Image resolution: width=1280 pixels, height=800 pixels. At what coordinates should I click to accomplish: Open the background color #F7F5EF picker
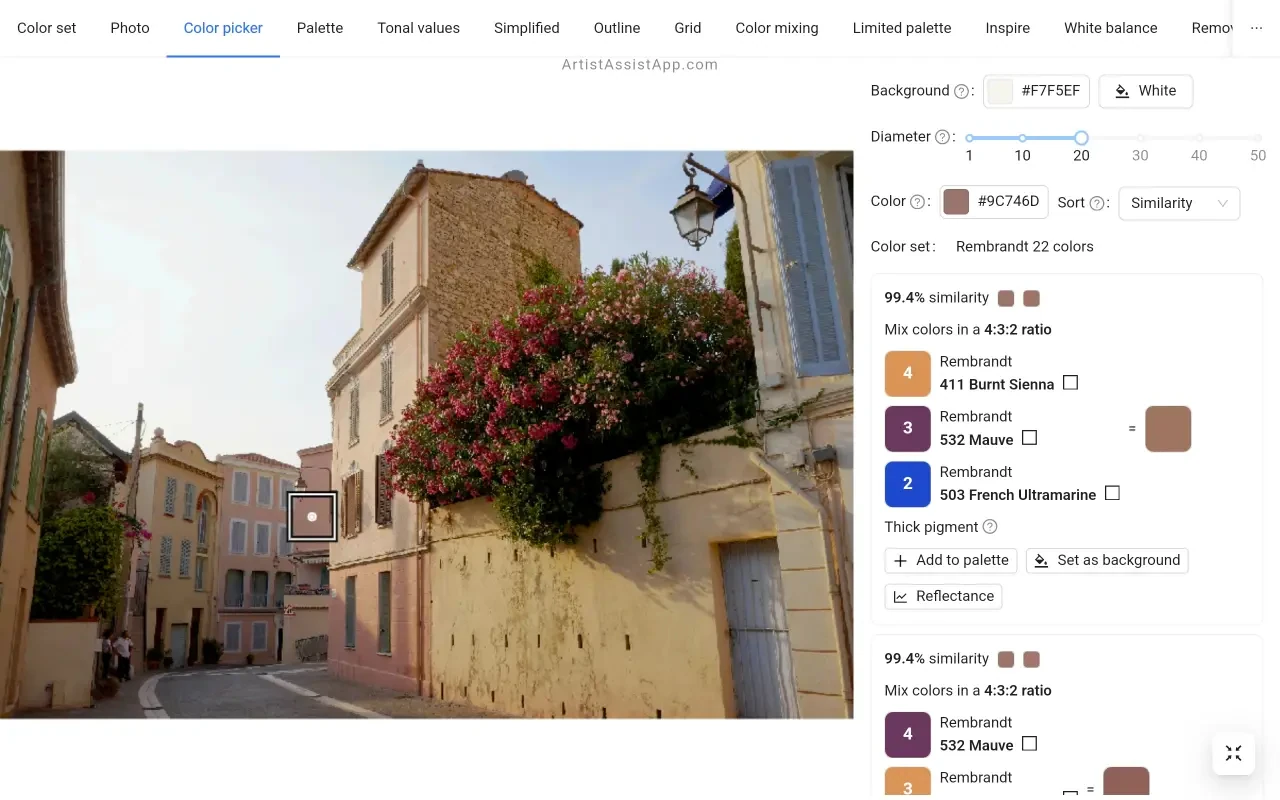(x=1036, y=91)
